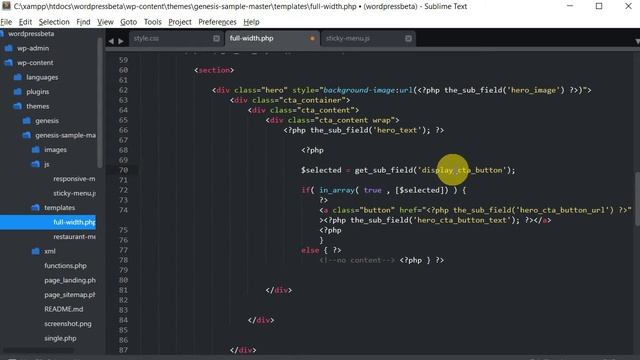Image resolution: width=640 pixels, height=360 pixels.
Task: Click line number 62 in gutter
Action: [x=123, y=90]
